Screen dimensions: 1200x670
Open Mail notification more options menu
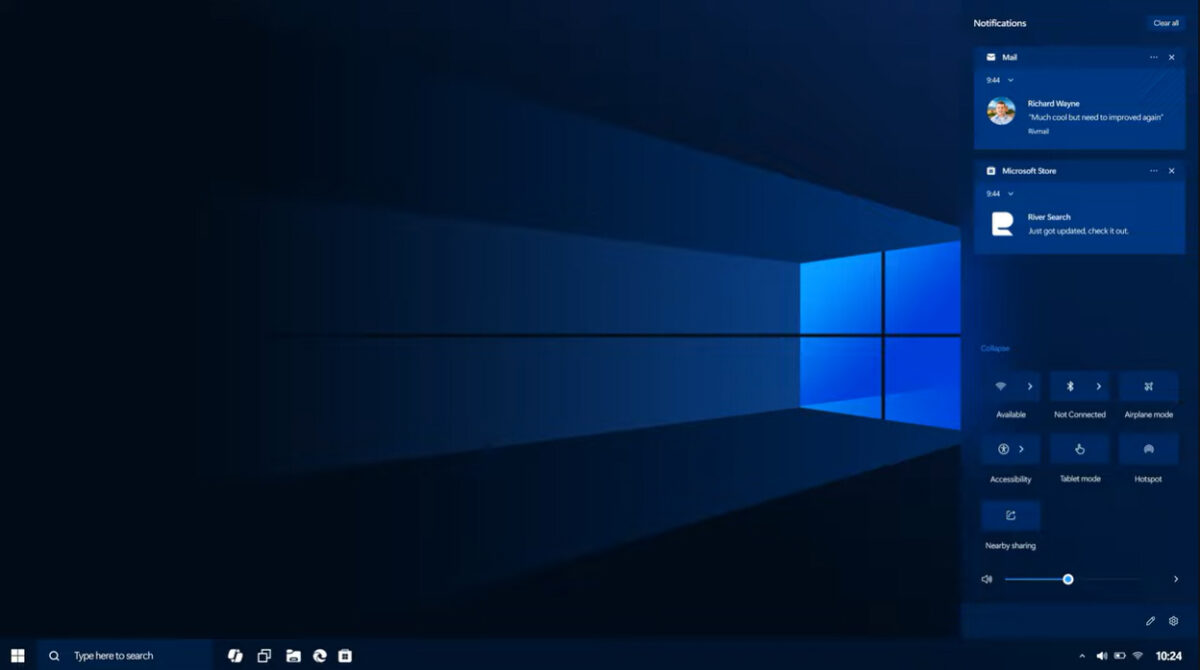click(x=1154, y=57)
